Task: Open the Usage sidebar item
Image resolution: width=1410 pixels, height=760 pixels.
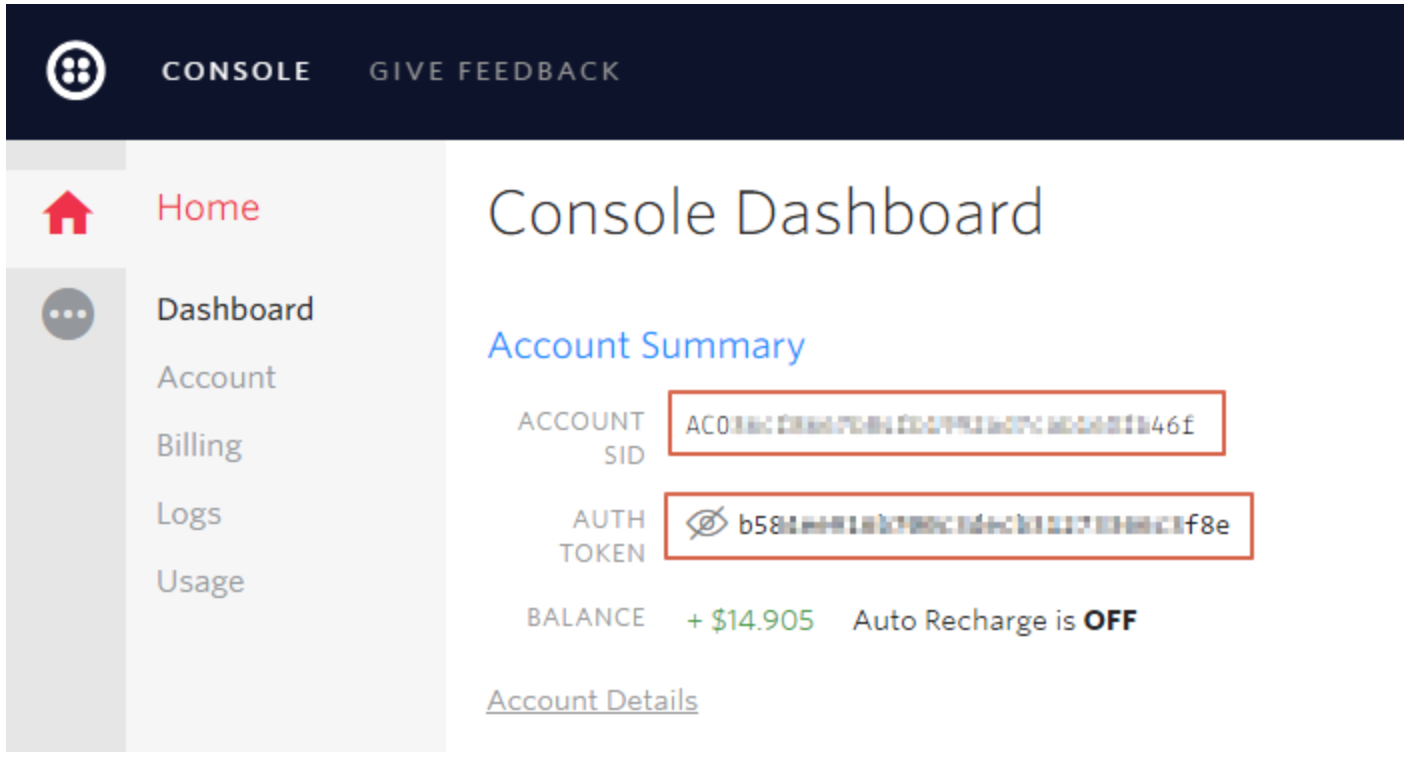Action: click(x=200, y=581)
